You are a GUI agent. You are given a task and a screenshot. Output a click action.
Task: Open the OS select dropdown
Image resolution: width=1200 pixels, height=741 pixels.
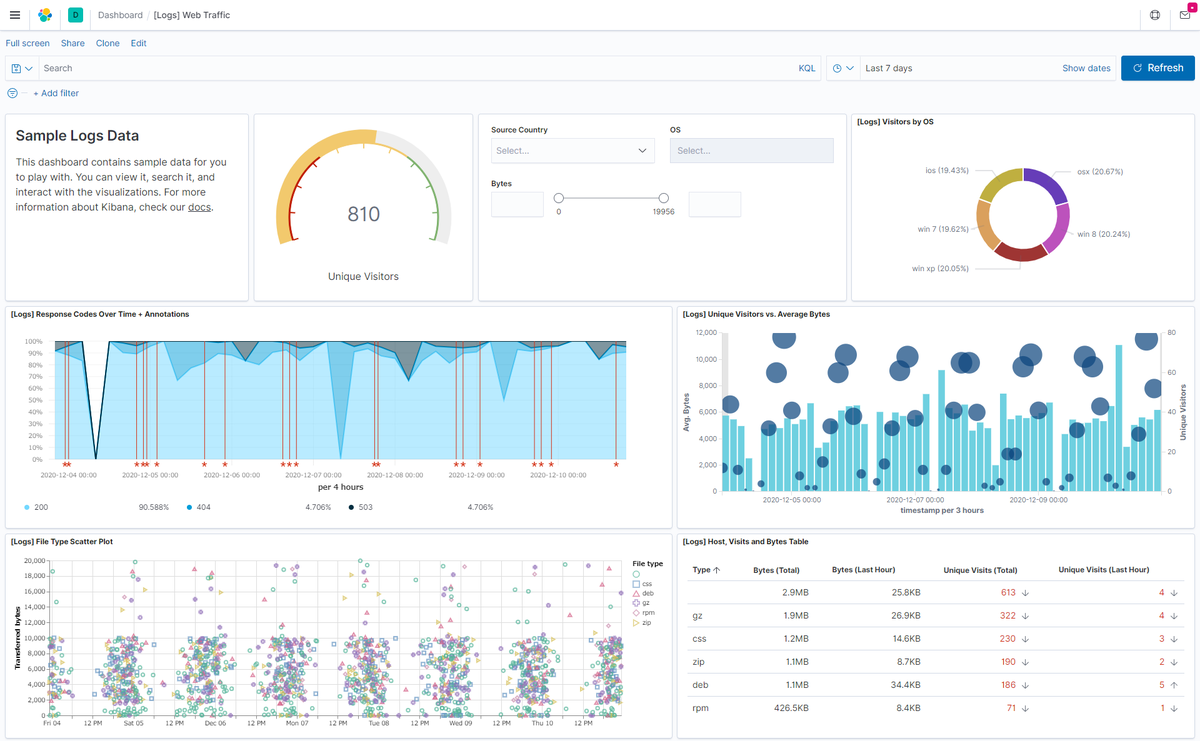(x=752, y=151)
